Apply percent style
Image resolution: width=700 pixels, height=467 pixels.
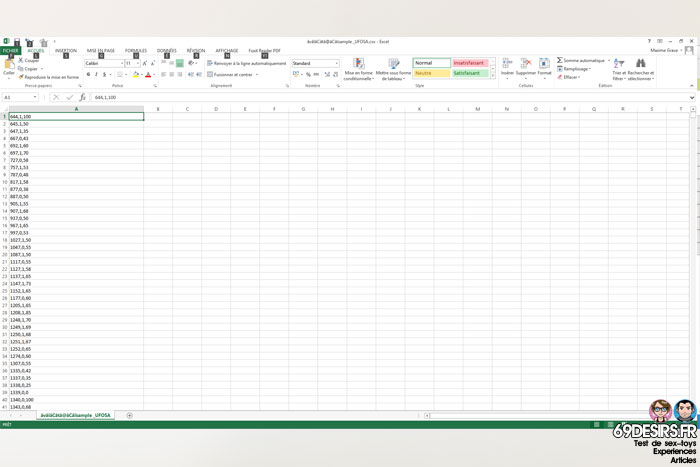pos(308,75)
